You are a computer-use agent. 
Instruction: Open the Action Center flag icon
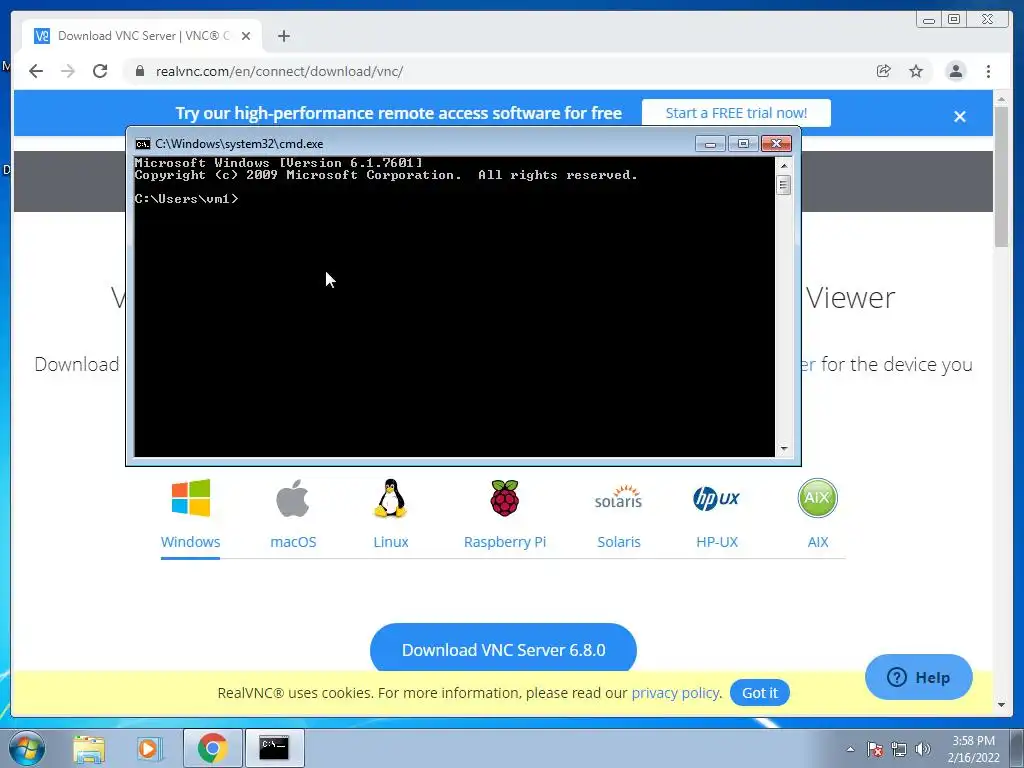pyautogui.click(x=875, y=749)
